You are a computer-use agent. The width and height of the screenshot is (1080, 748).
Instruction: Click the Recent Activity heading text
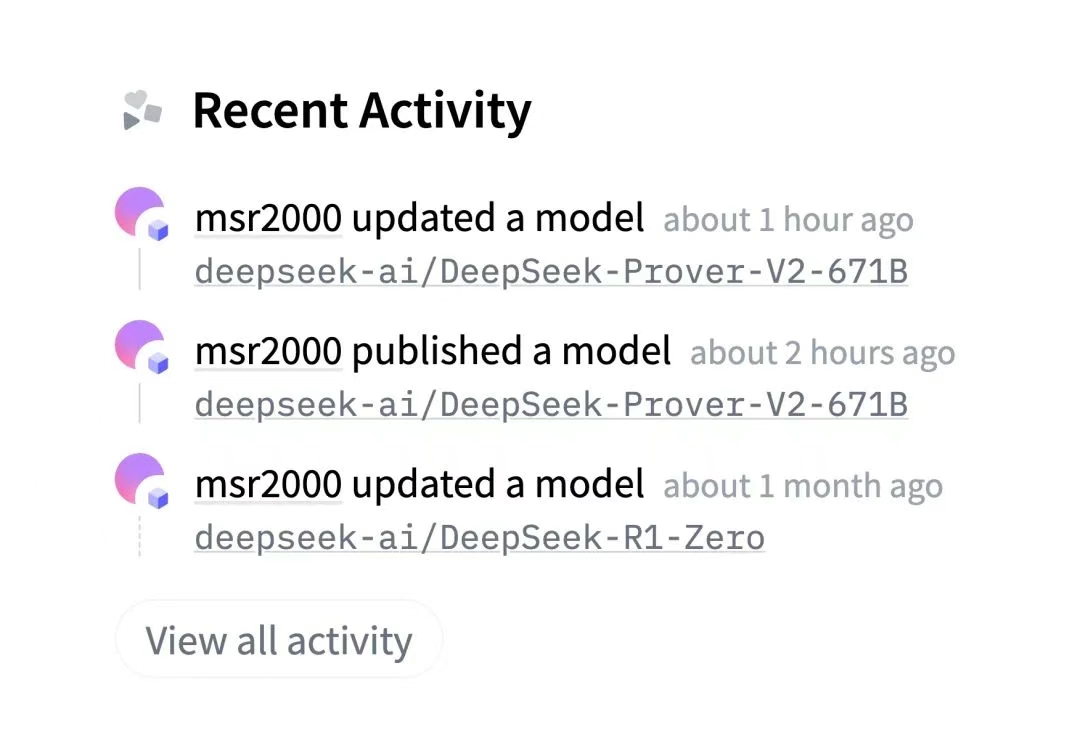362,111
